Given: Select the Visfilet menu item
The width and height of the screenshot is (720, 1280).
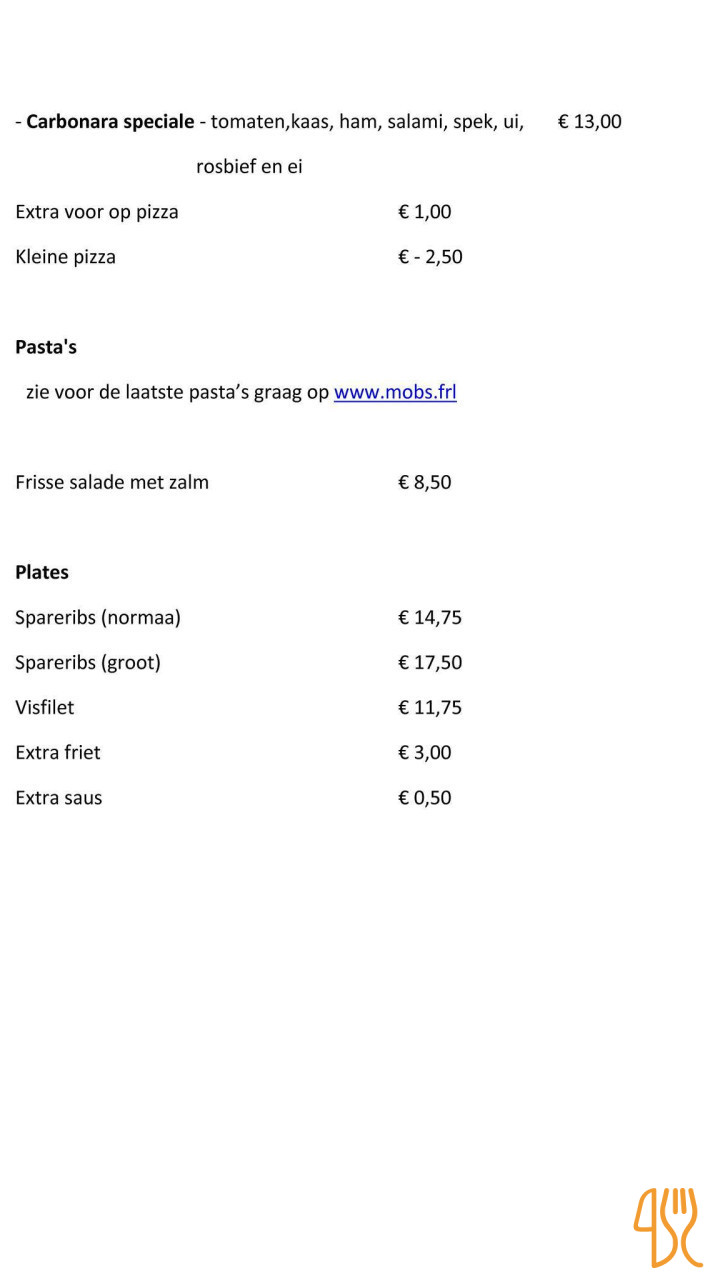Looking at the screenshot, I should [x=45, y=707].
